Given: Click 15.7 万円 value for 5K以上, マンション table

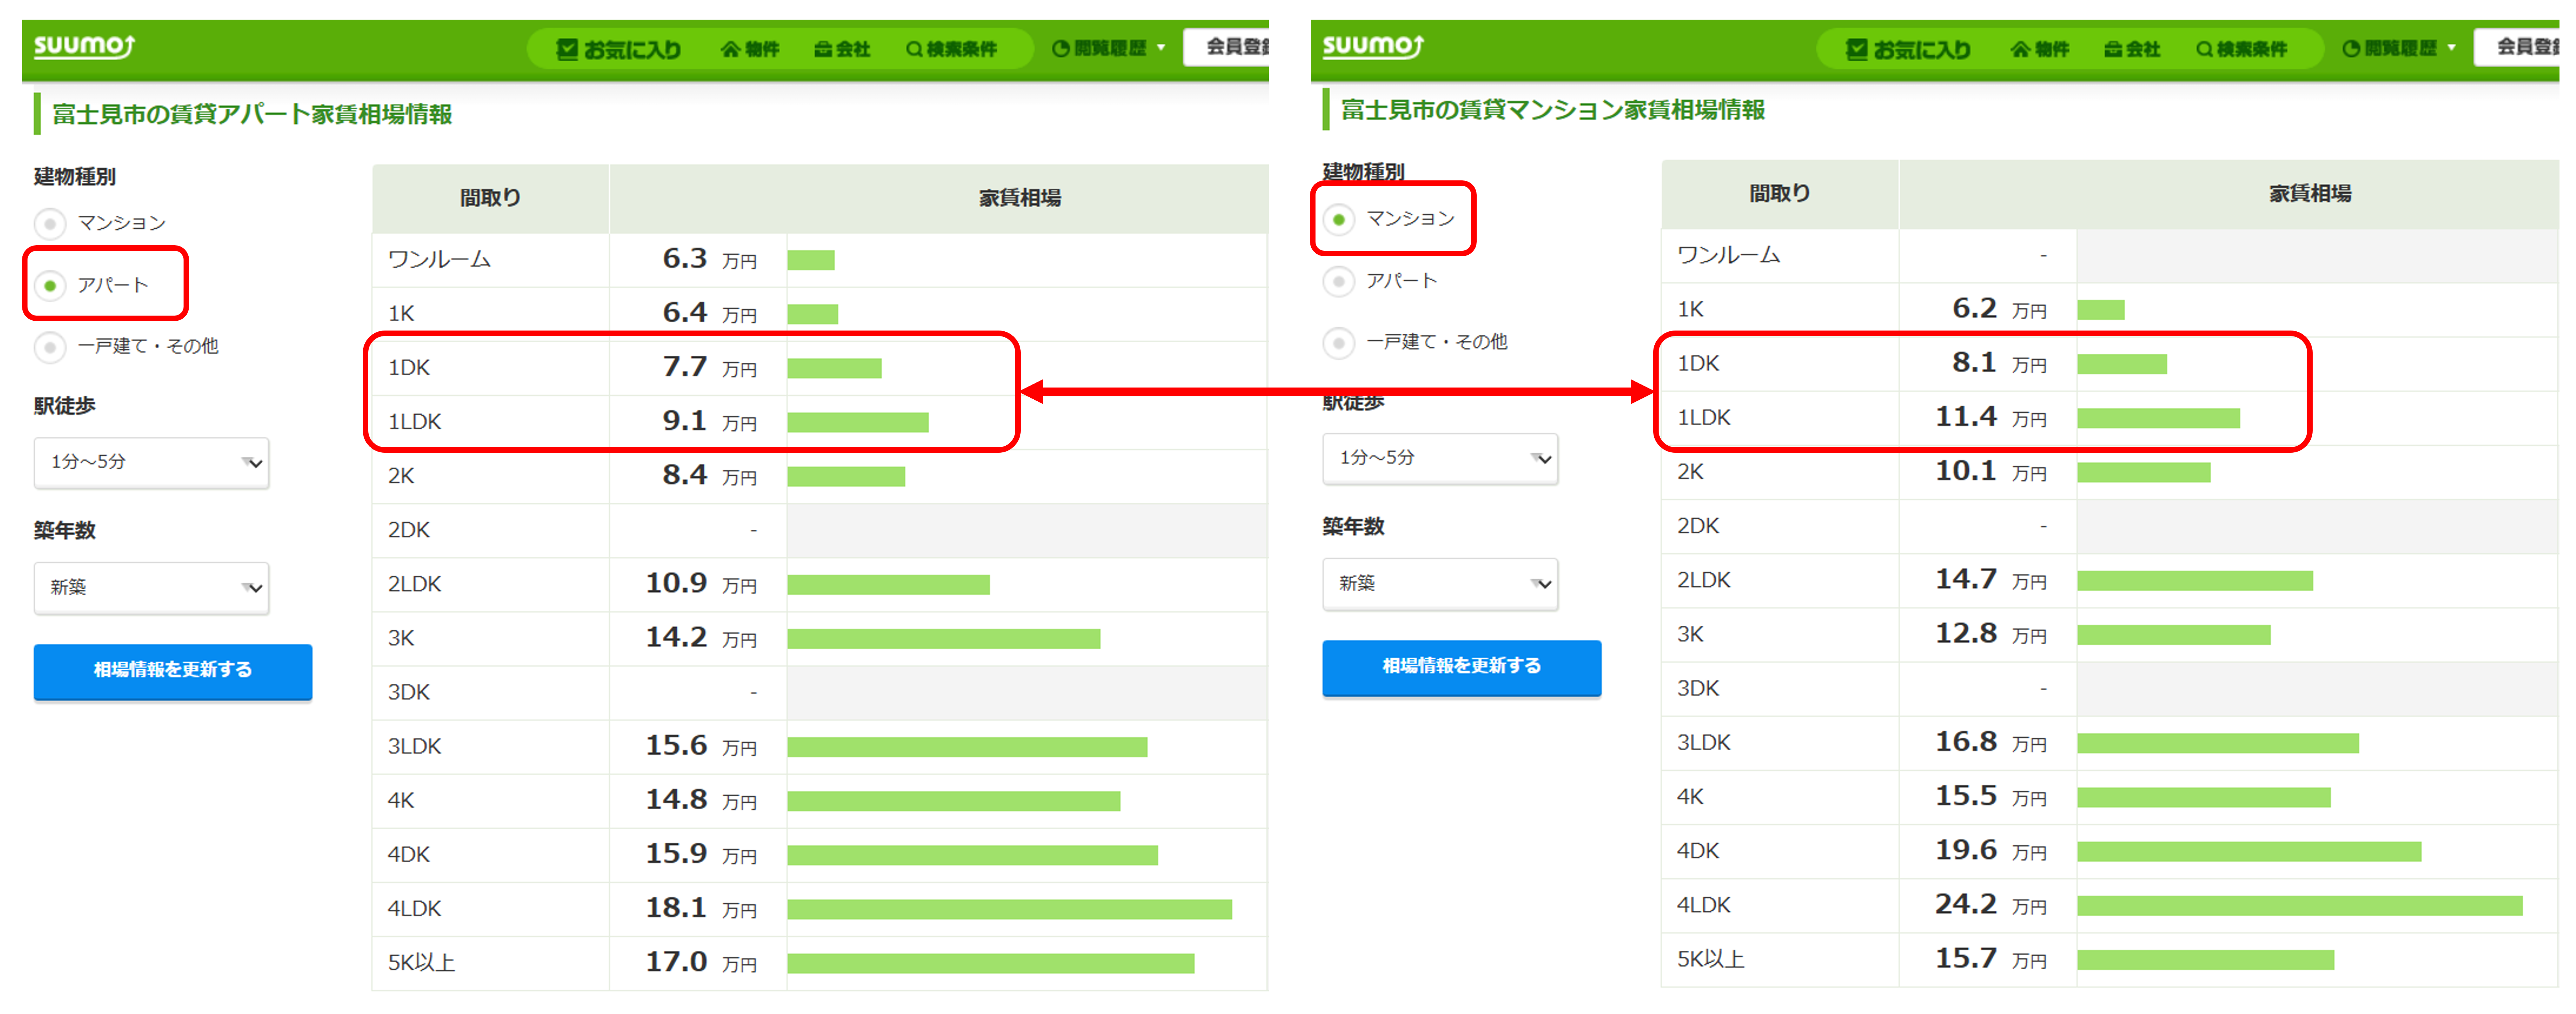Looking at the screenshot, I should click(1991, 959).
